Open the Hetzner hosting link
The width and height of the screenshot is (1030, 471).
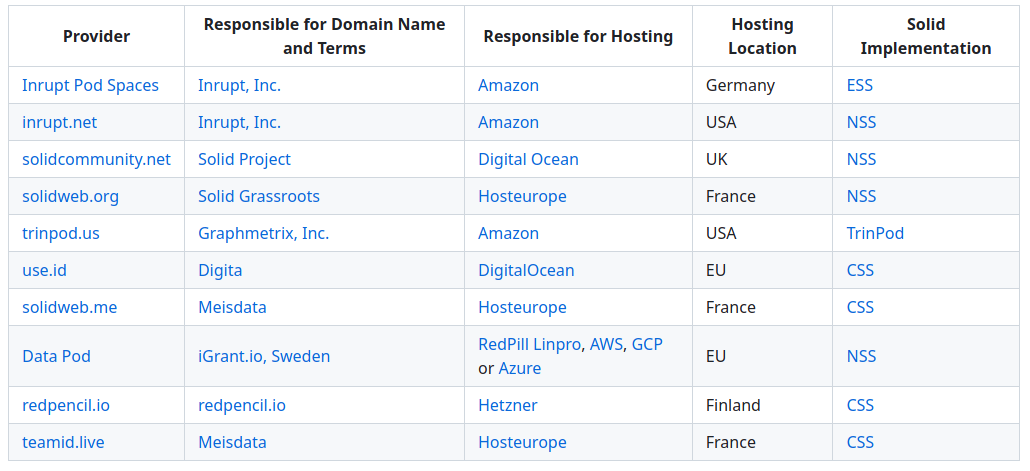coord(508,405)
